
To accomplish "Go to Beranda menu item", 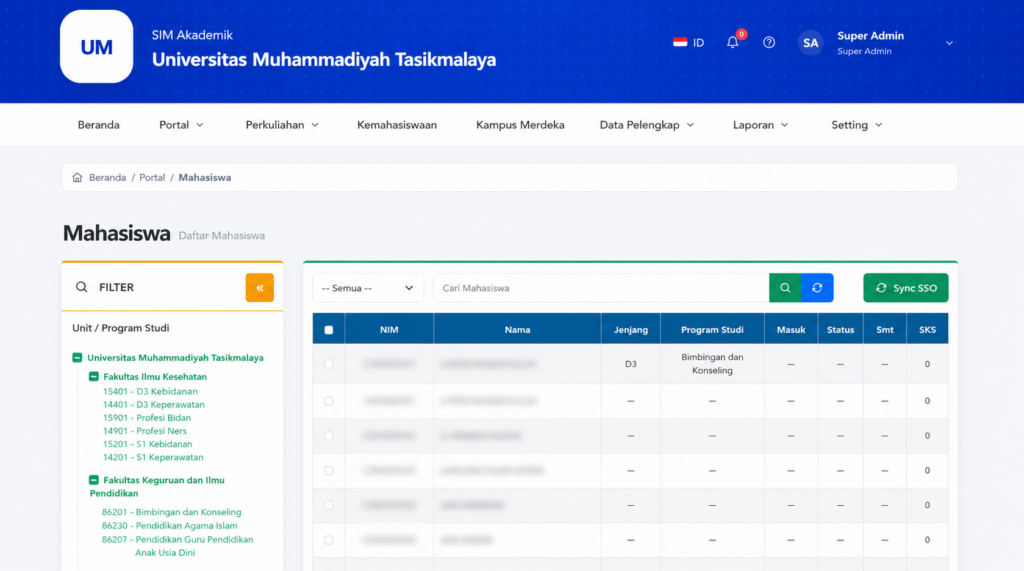I will click(x=99, y=125).
